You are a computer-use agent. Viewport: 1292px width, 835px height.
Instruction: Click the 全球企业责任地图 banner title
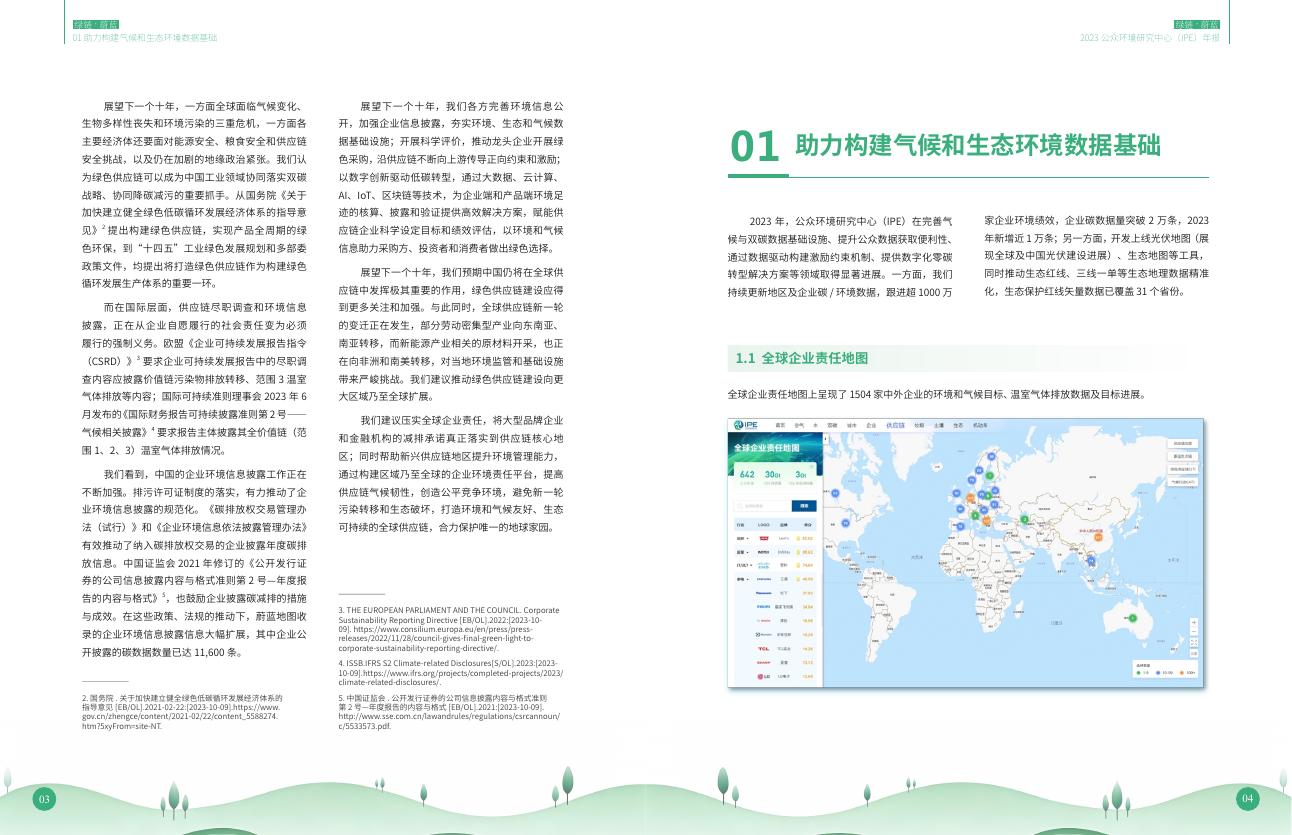click(766, 448)
